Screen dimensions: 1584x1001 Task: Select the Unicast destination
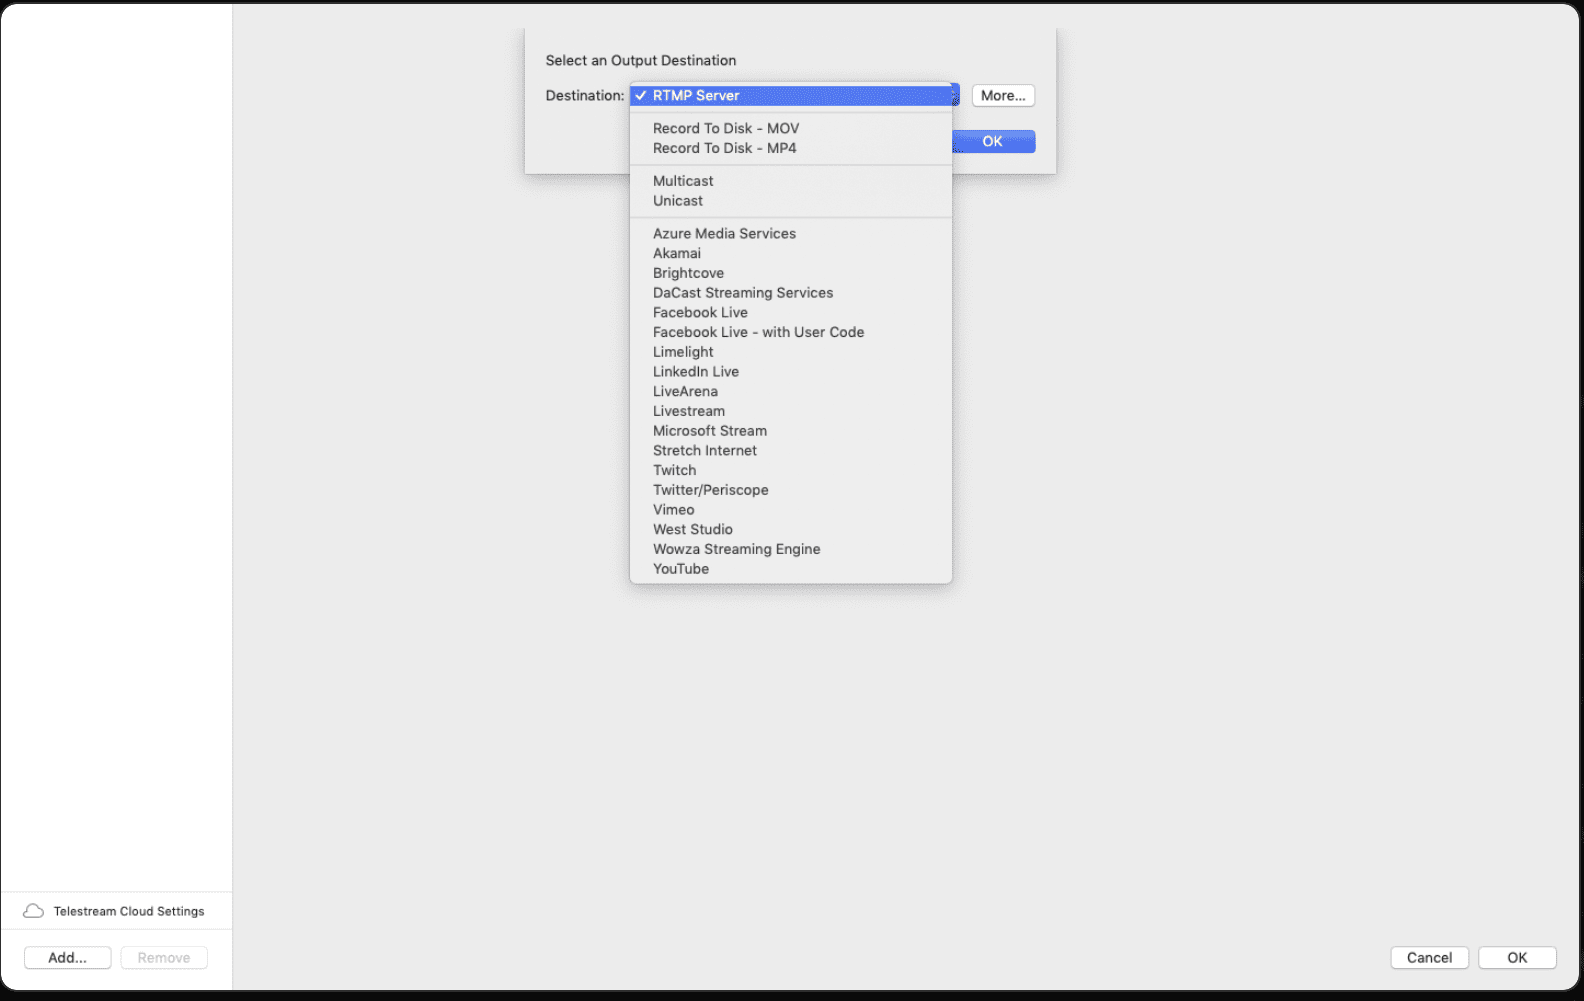[791, 201]
